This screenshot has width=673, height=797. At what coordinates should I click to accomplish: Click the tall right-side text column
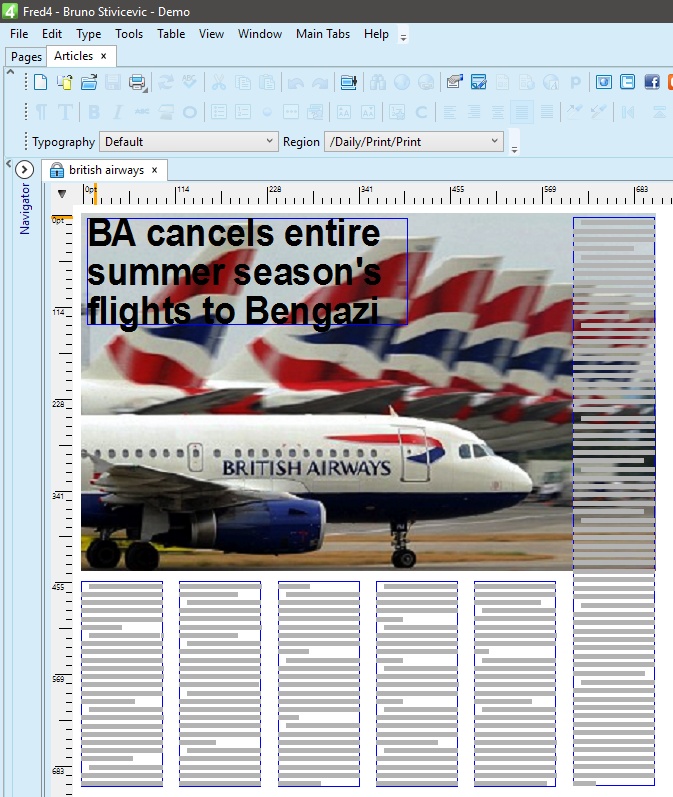click(614, 501)
